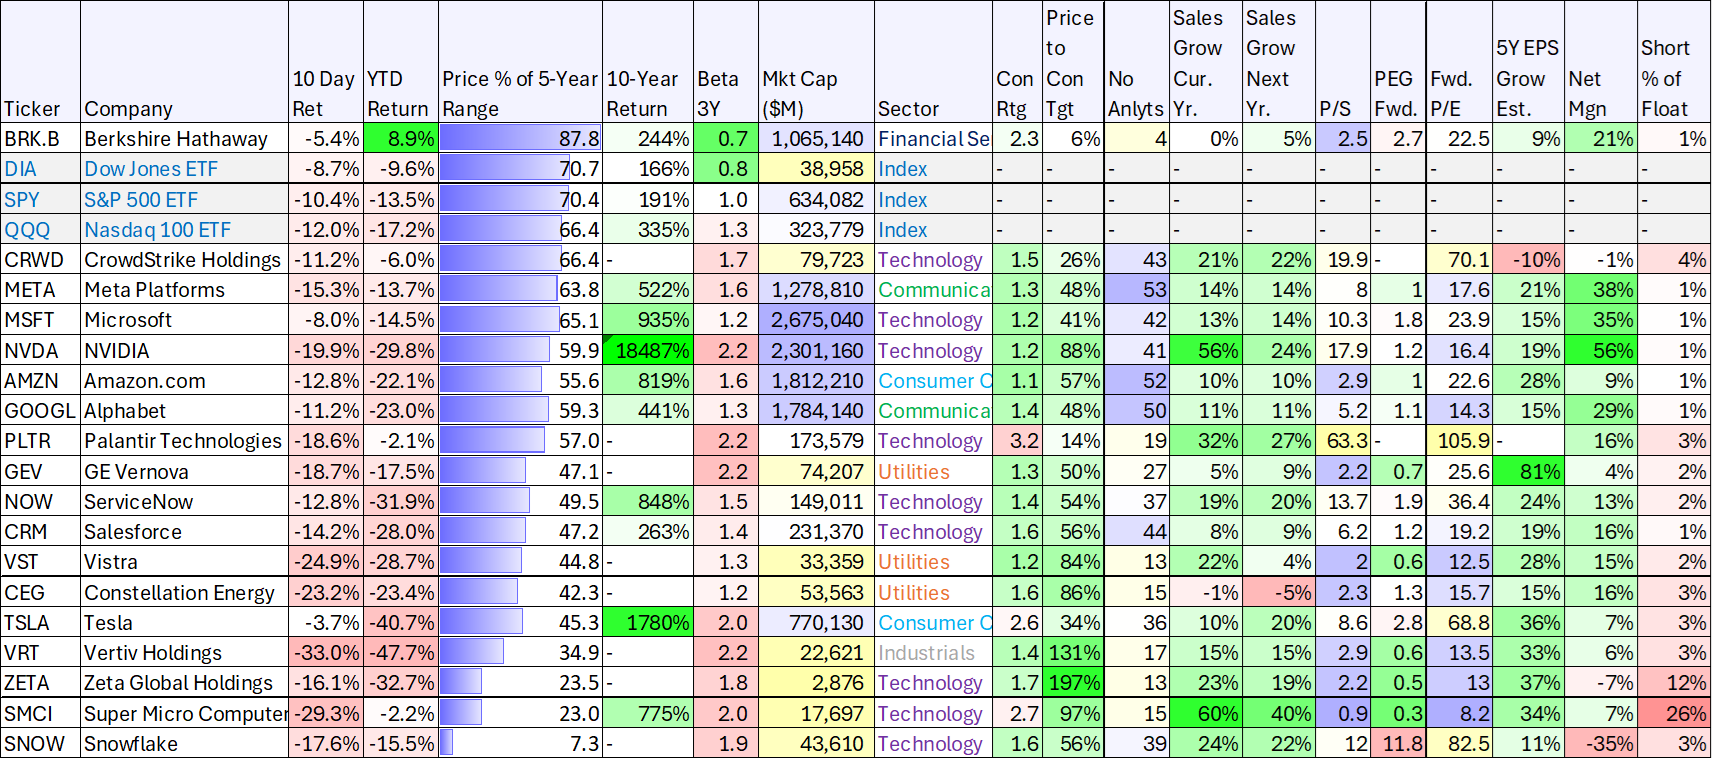
Task: Select the Price % of 5-Year Range header
Action: click(x=521, y=62)
